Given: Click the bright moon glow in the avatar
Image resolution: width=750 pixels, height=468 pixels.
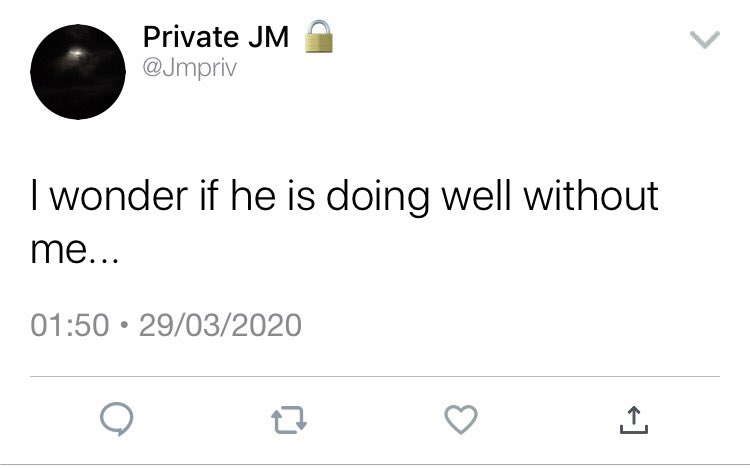Looking at the screenshot, I should pyautogui.click(x=75, y=53).
